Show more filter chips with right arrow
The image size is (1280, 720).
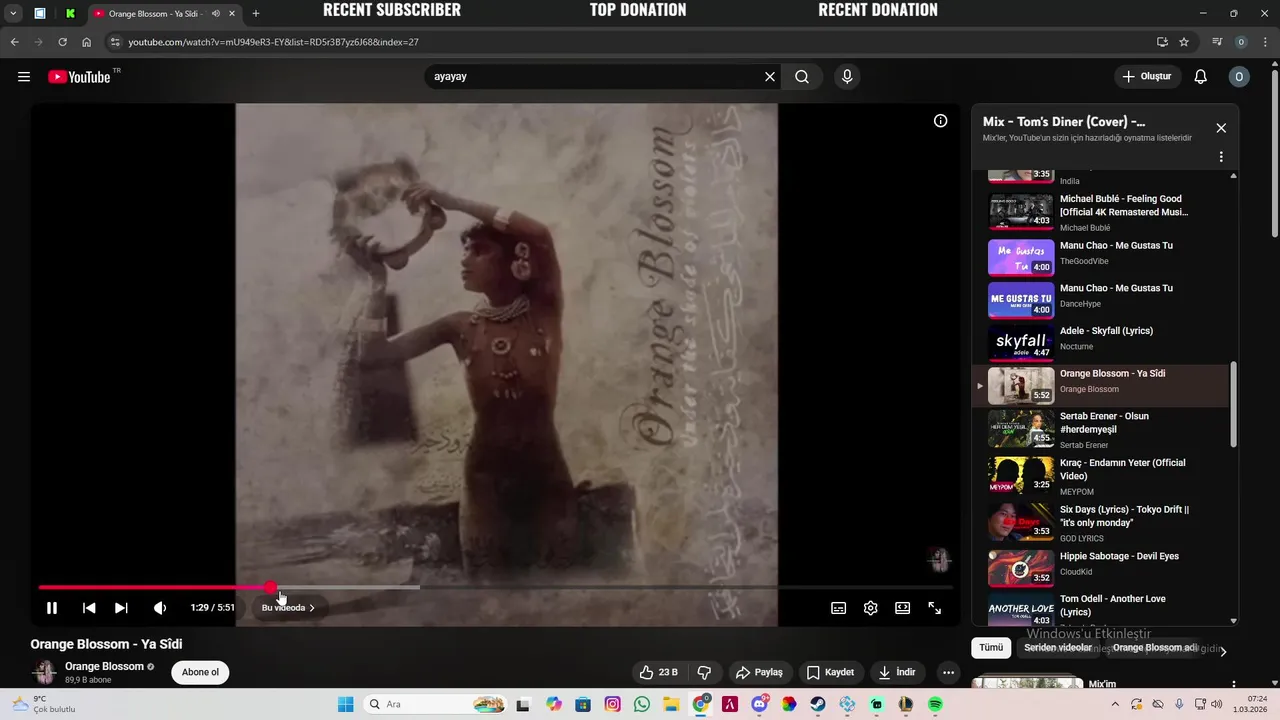(x=1223, y=651)
